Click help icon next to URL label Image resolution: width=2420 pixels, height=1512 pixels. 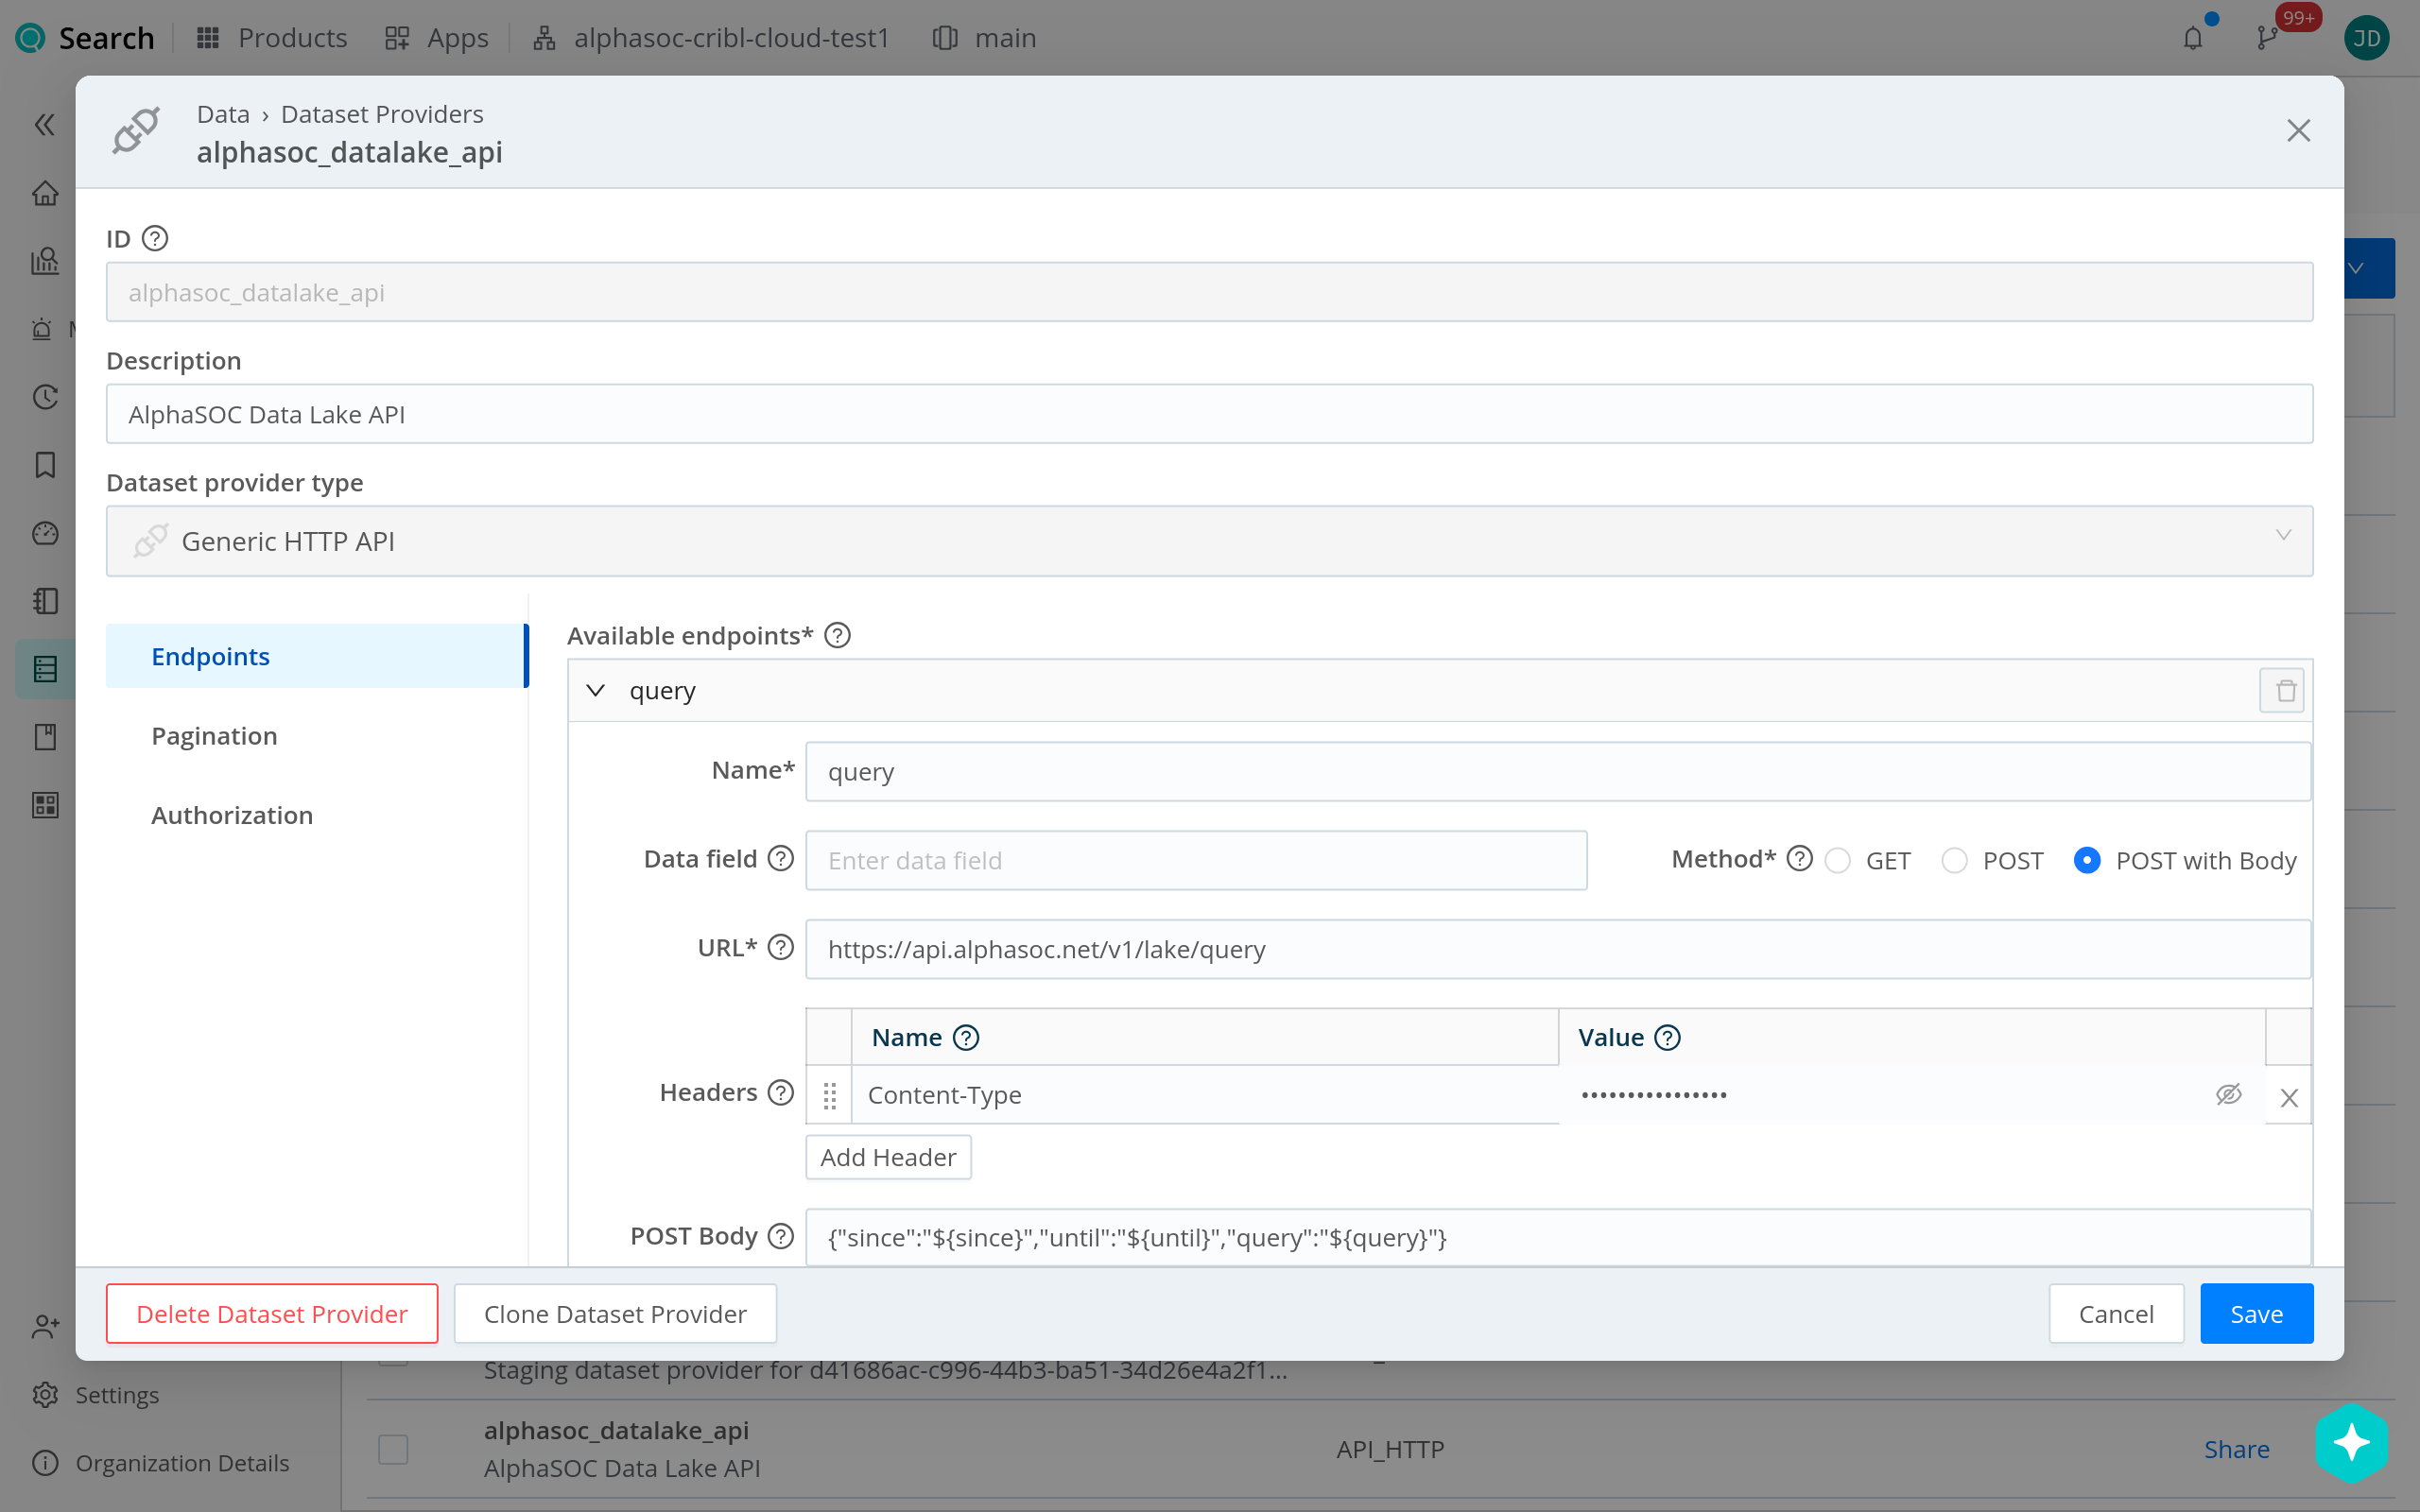click(x=780, y=947)
